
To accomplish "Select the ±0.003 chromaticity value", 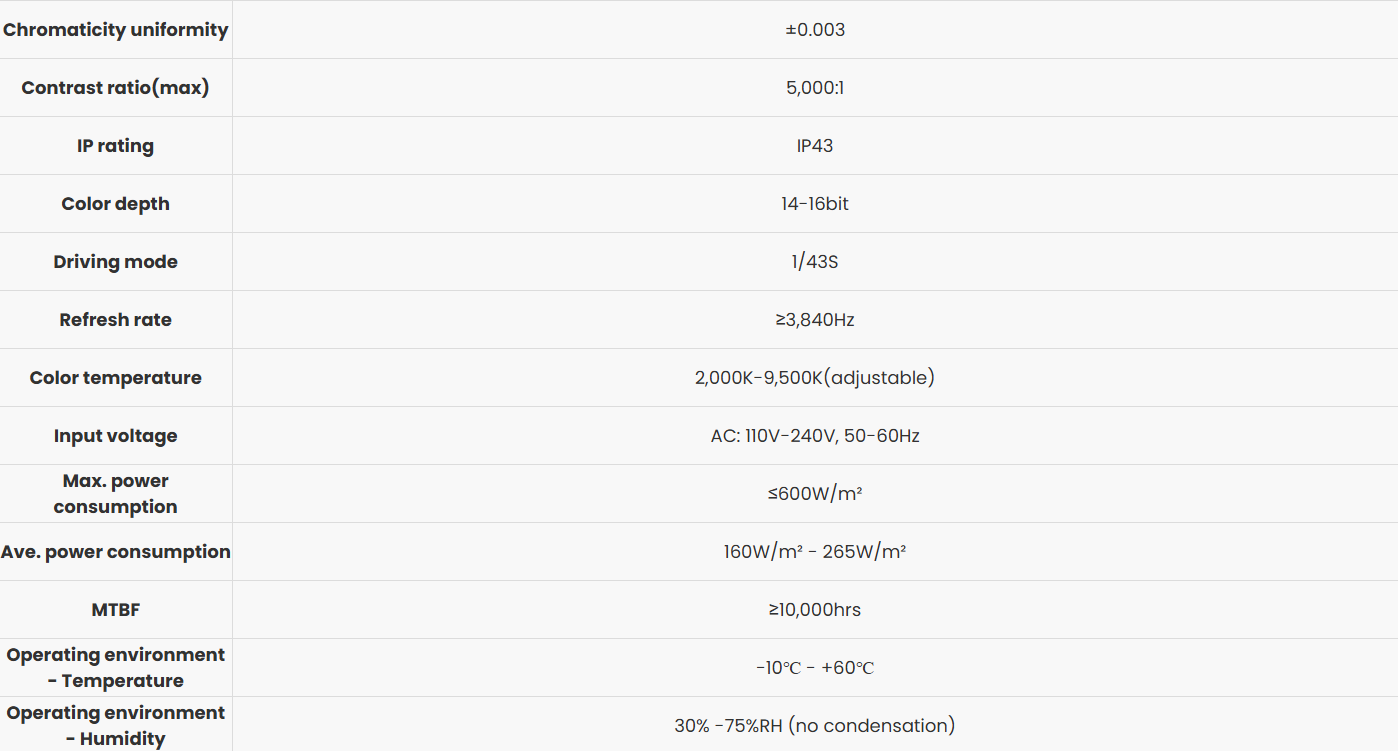I will click(815, 30).
